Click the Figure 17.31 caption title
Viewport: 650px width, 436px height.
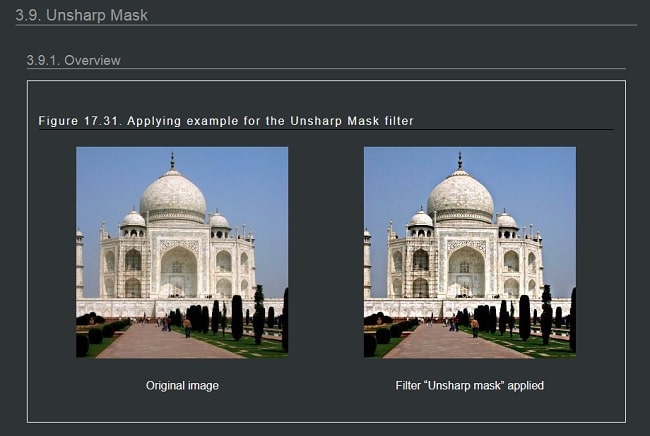pos(226,121)
